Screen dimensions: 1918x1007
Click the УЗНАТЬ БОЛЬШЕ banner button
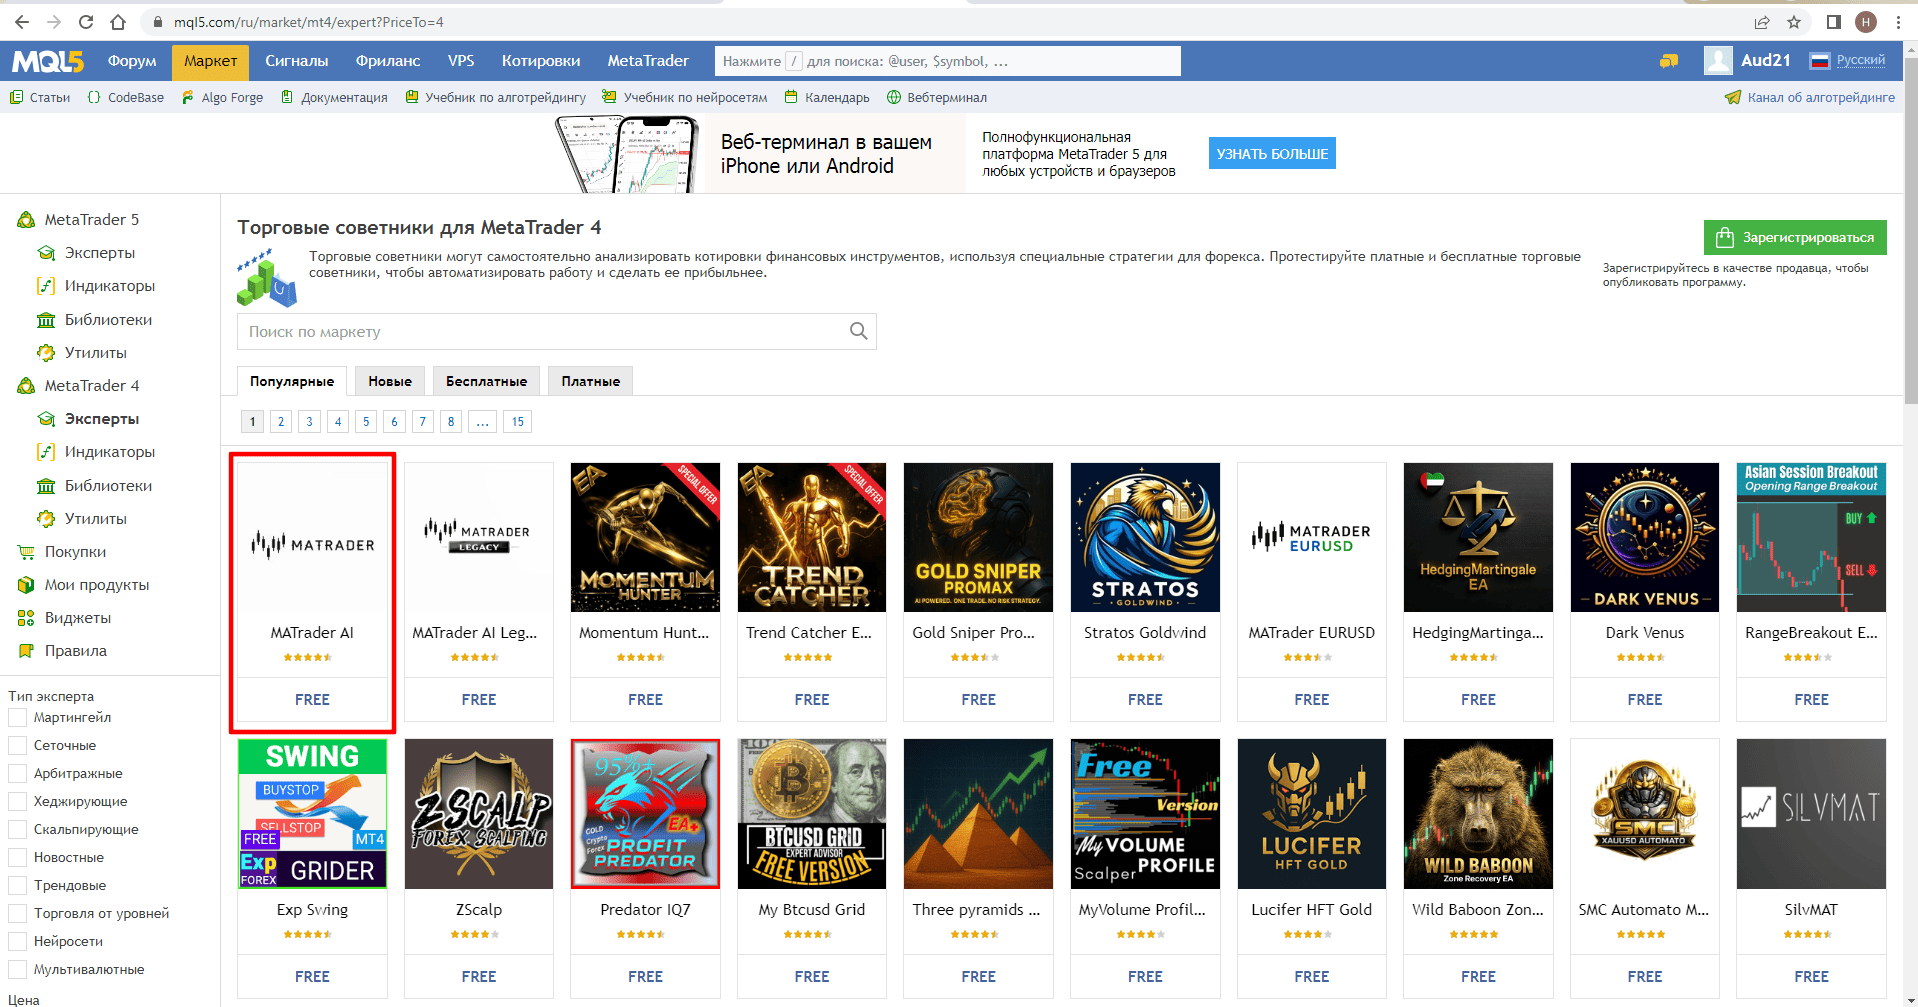click(1272, 154)
